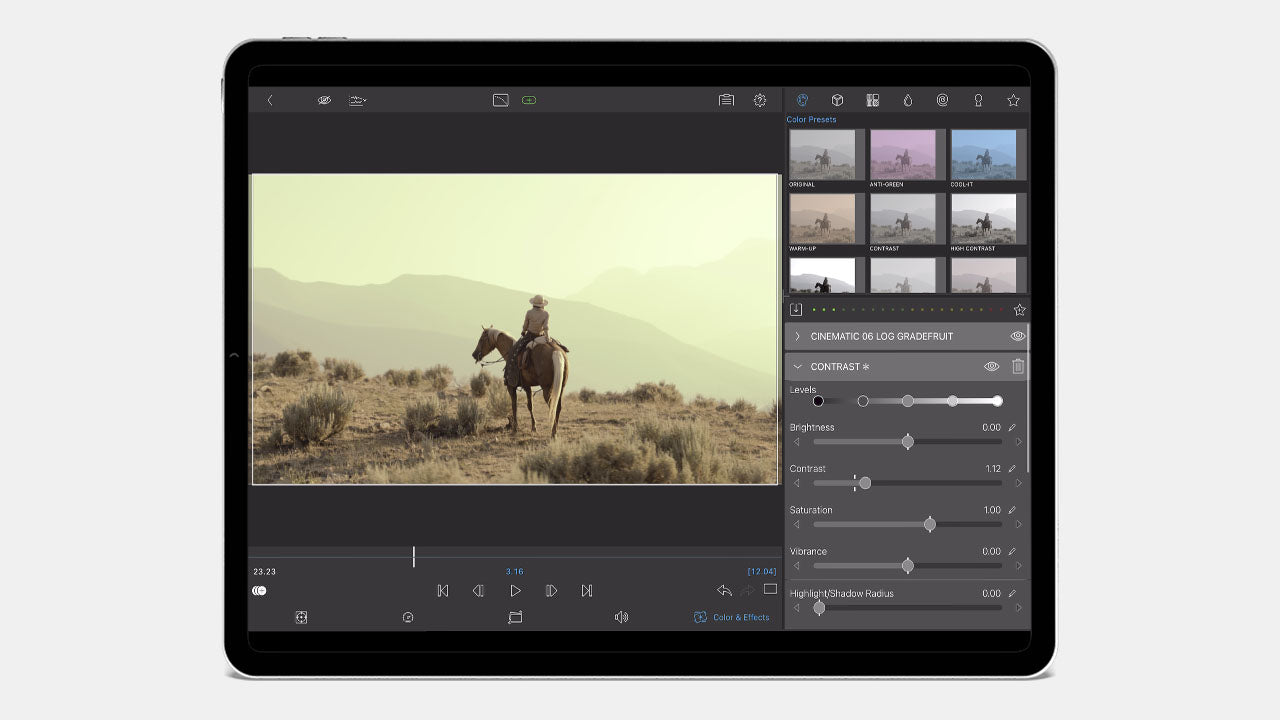Viewport: 1280px width, 720px height.
Task: Click the undo arrow
Action: 724,591
